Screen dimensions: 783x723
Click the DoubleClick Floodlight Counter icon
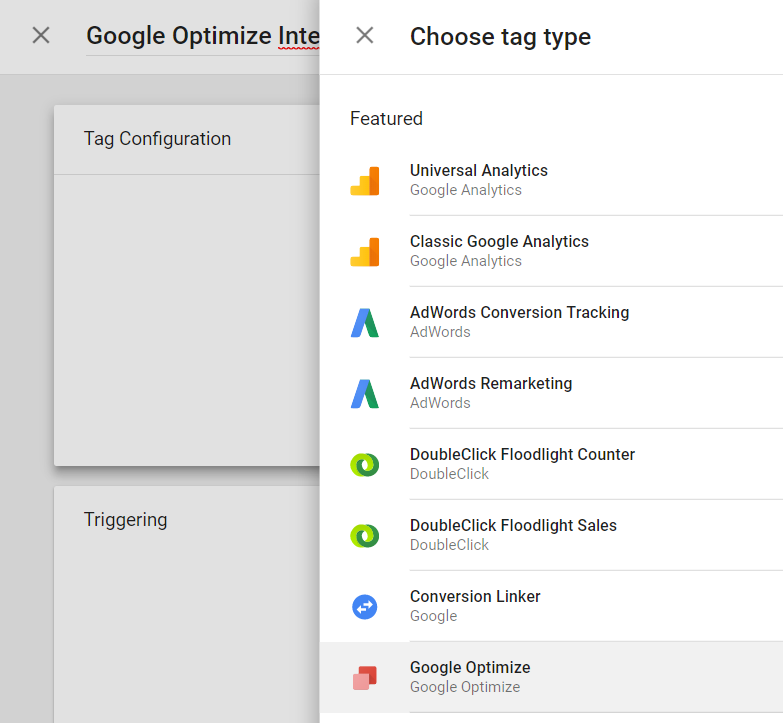click(365, 464)
